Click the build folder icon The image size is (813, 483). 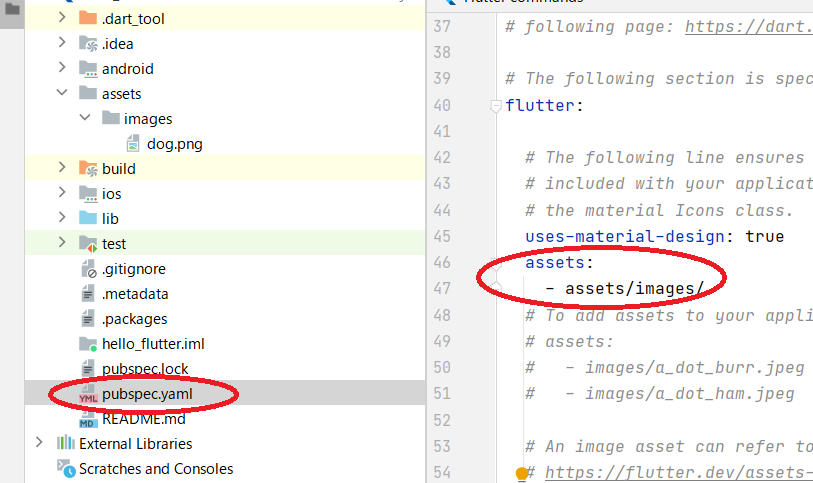click(x=88, y=168)
